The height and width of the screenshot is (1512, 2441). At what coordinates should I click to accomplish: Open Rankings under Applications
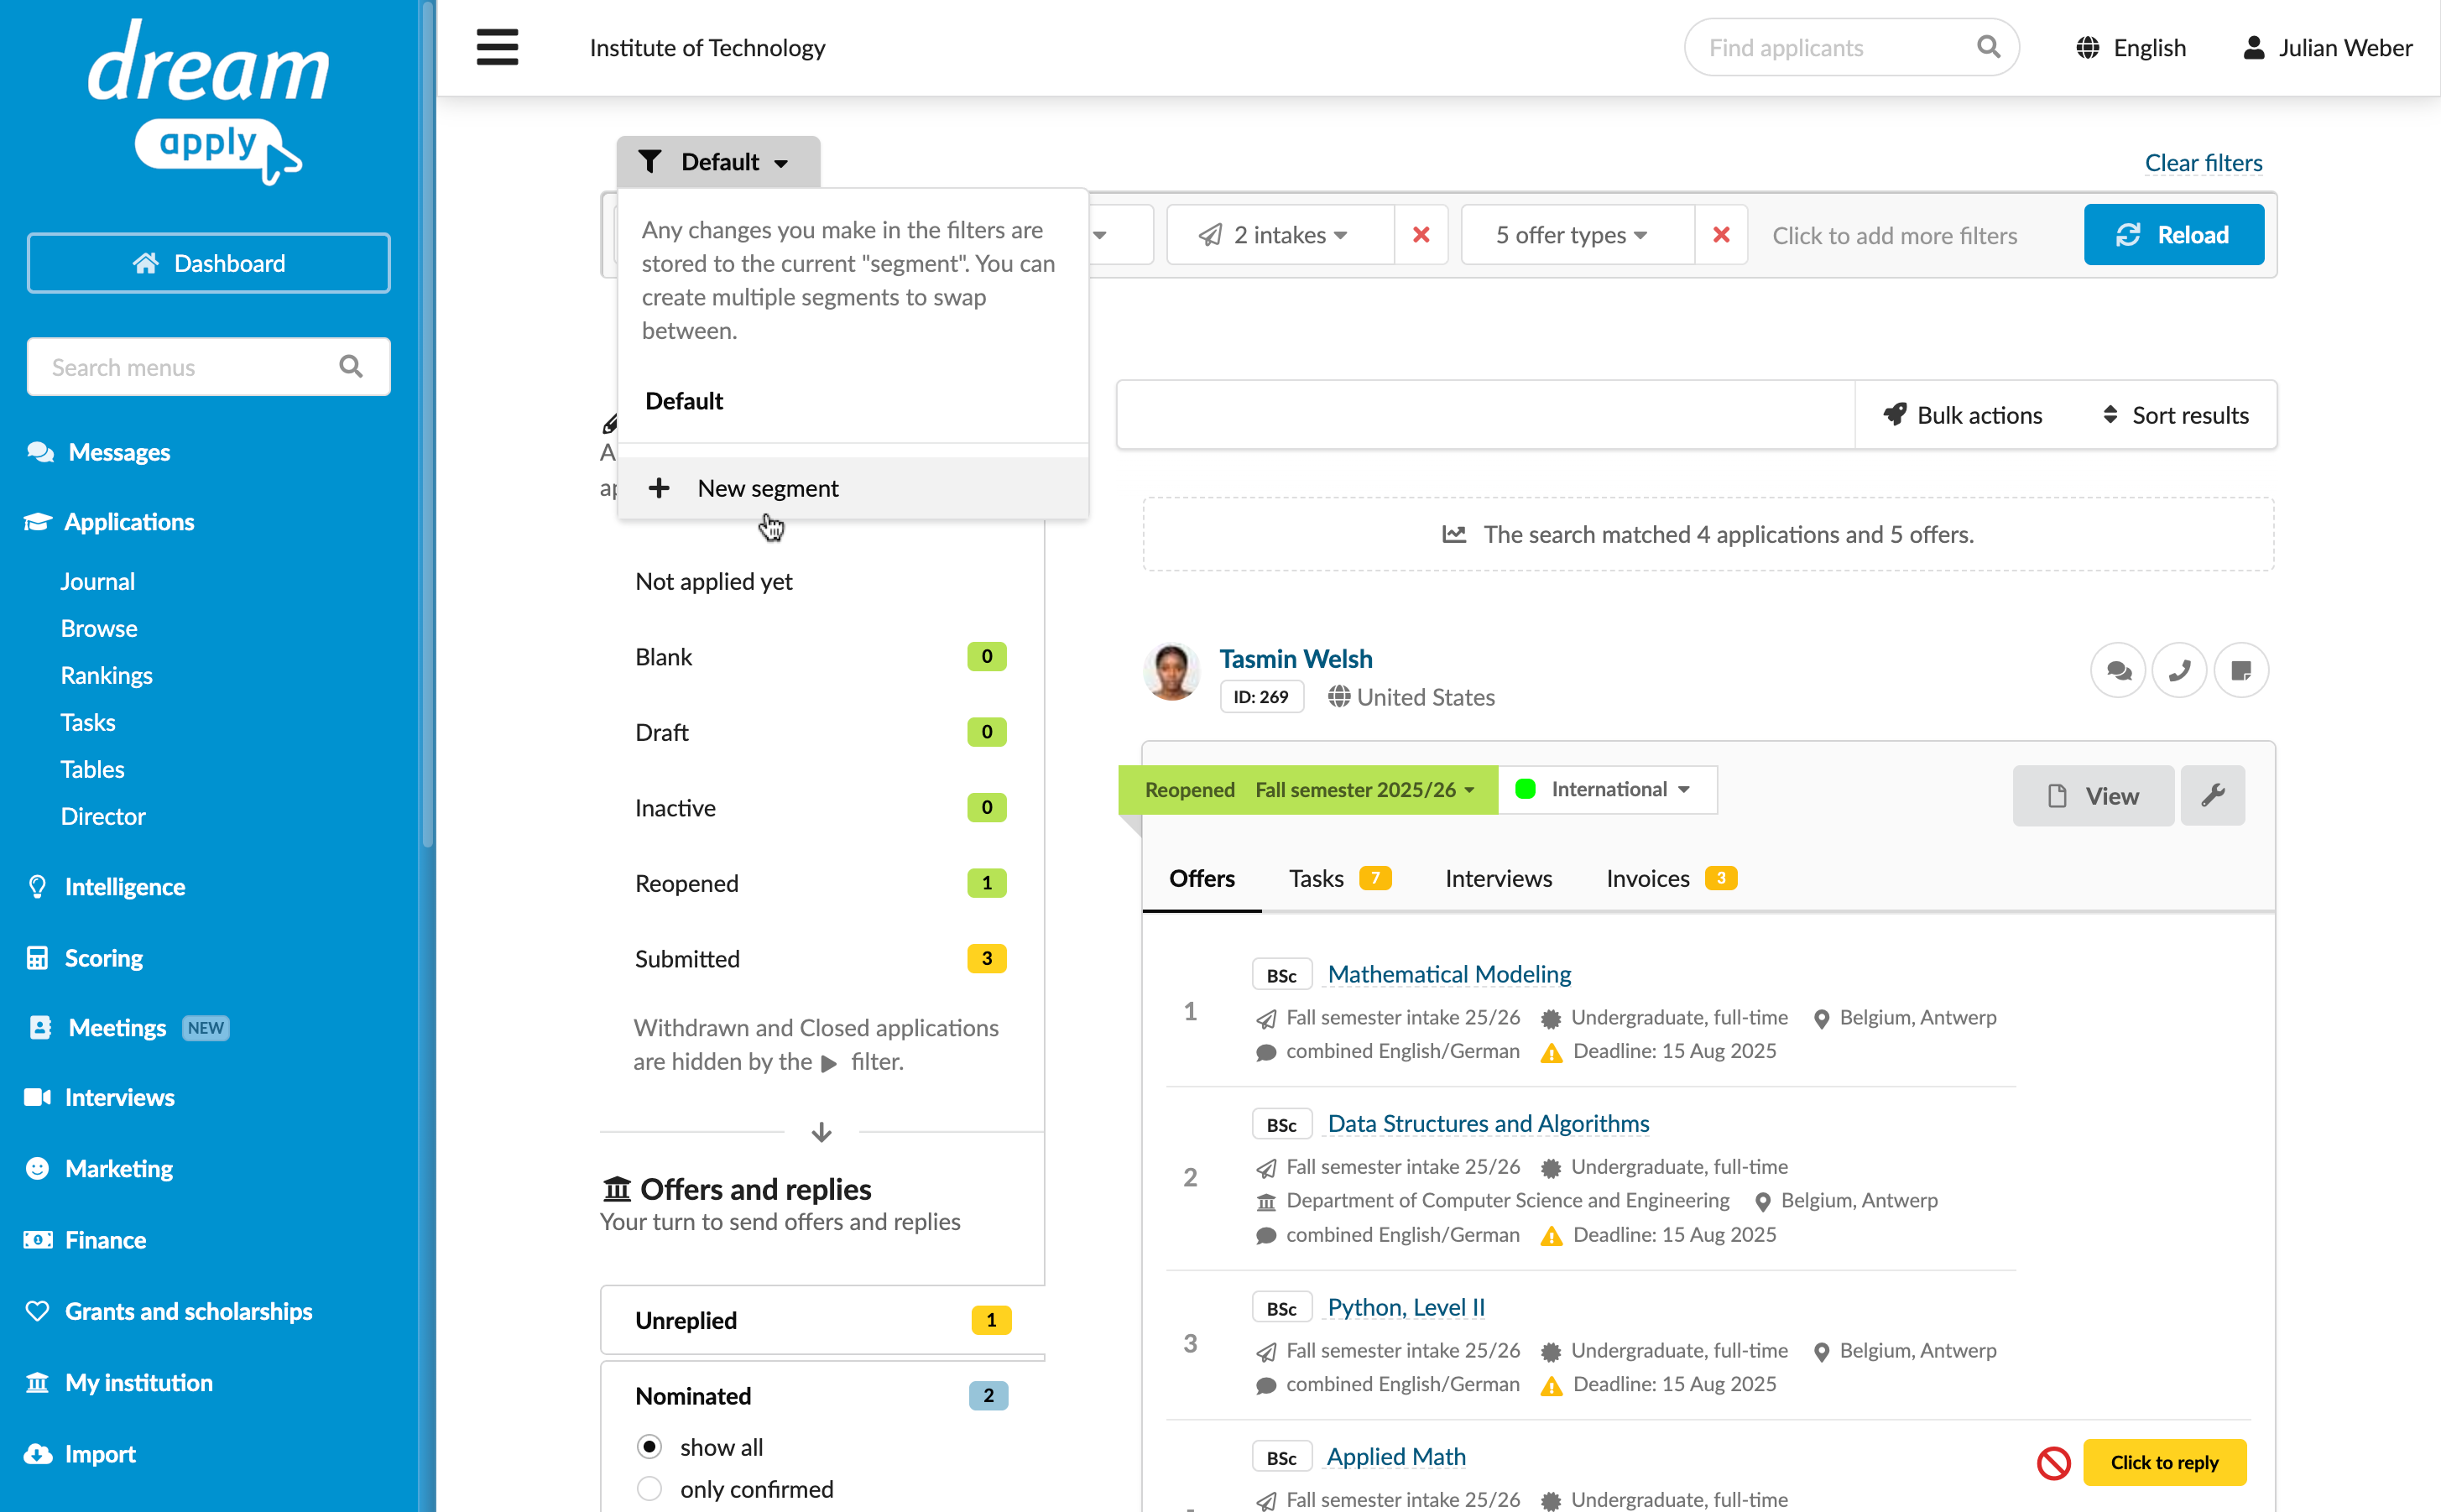[x=106, y=675]
